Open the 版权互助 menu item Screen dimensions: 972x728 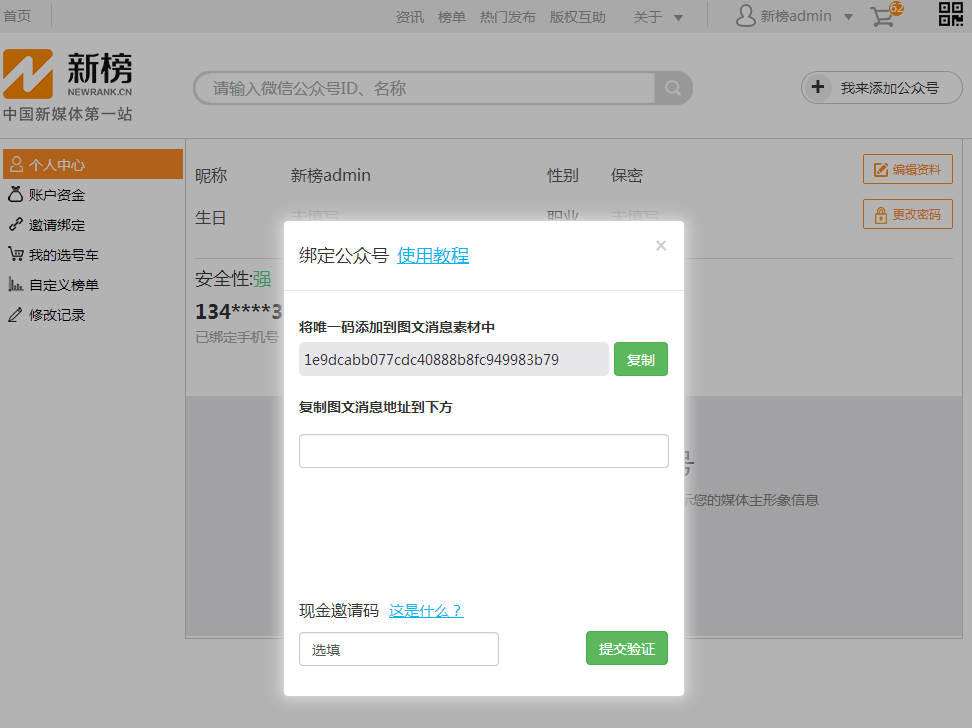pos(577,17)
